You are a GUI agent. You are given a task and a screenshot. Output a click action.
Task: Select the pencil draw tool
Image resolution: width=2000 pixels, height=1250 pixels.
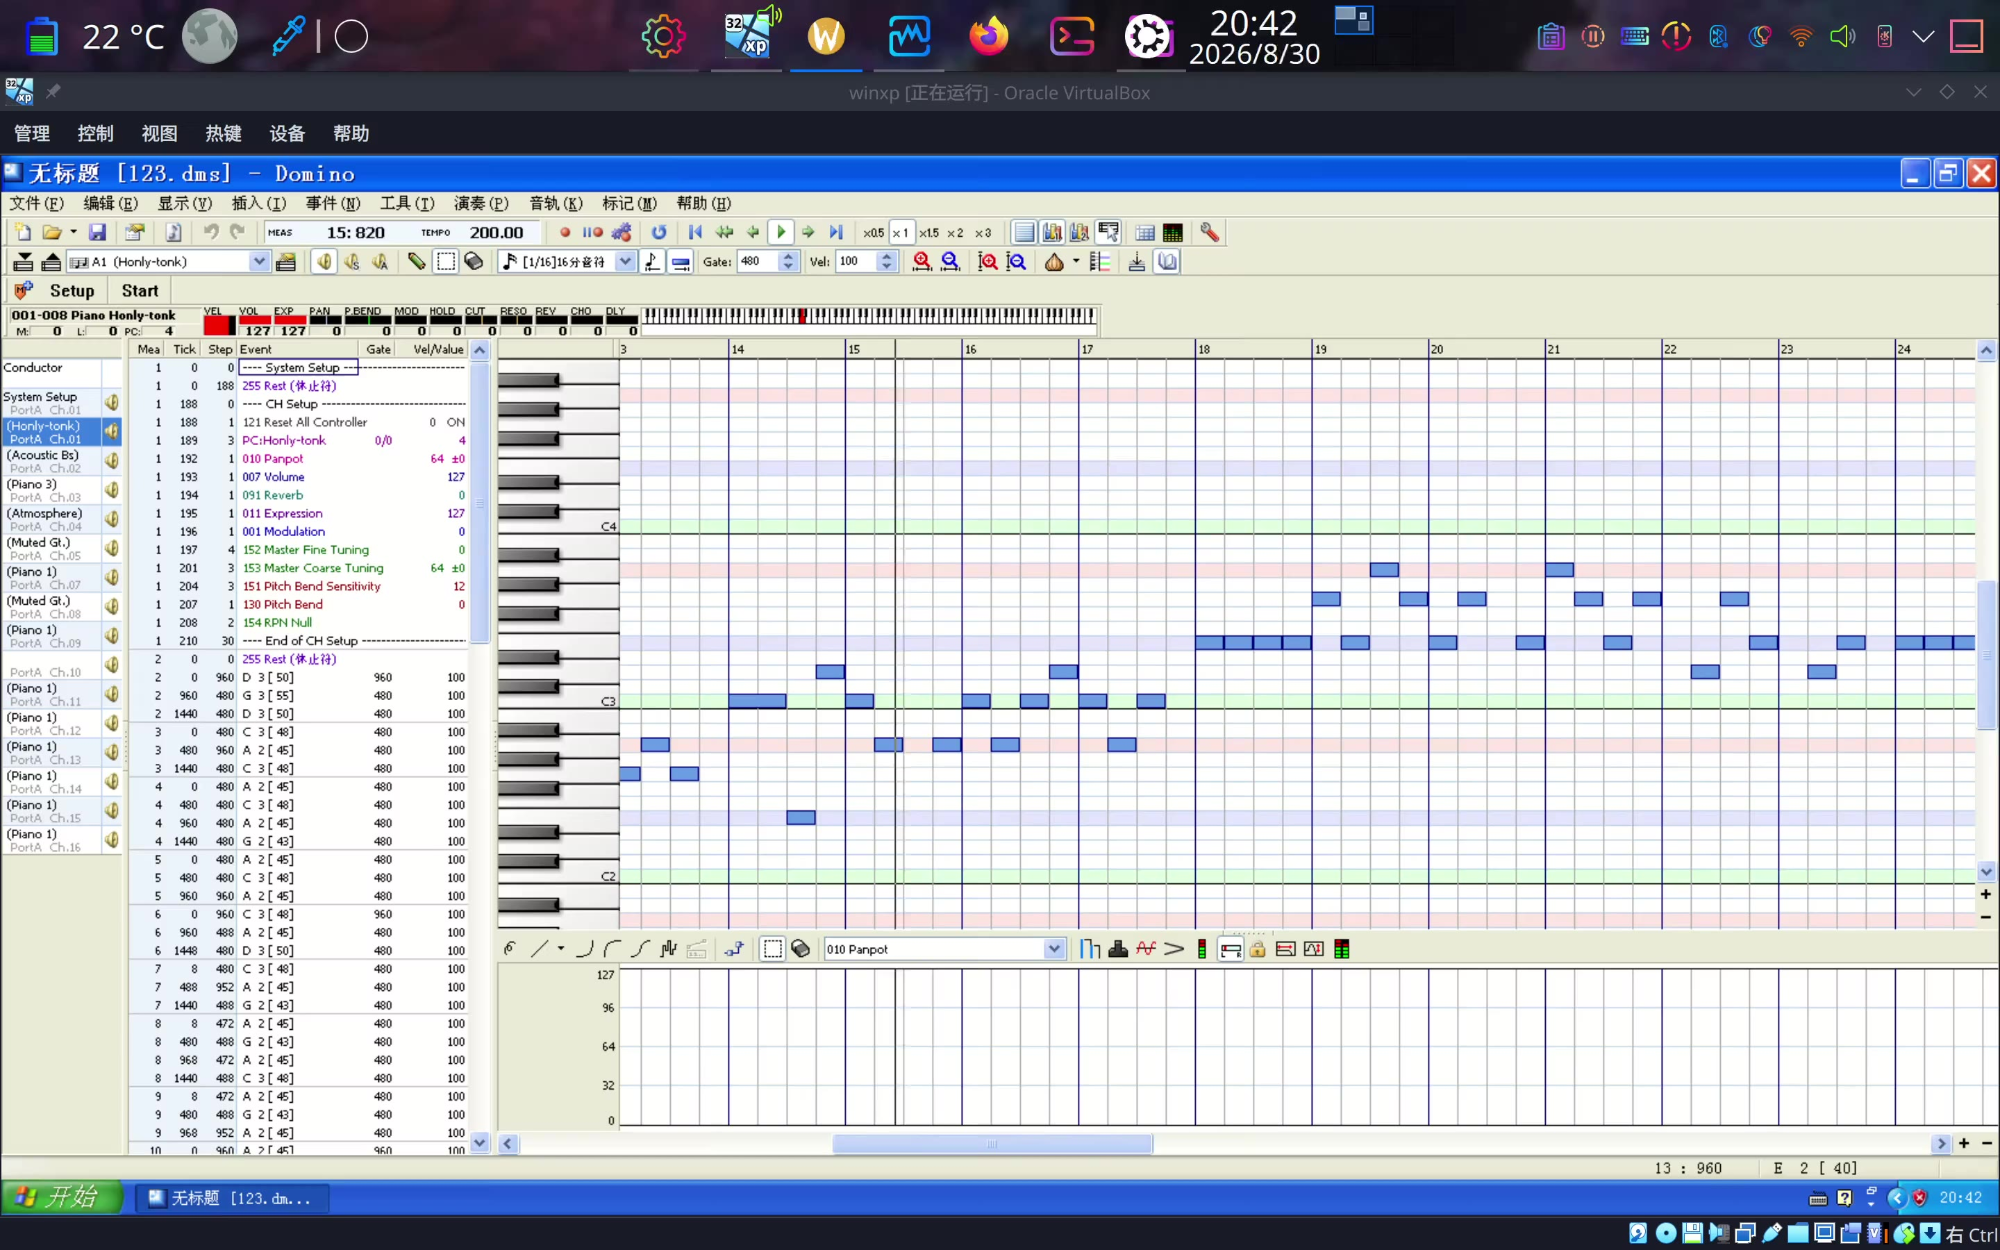tap(417, 262)
